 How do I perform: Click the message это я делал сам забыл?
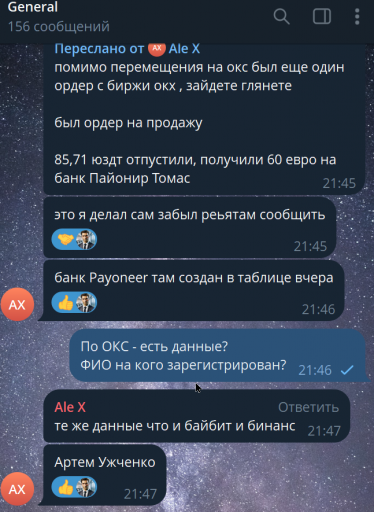(x=190, y=215)
